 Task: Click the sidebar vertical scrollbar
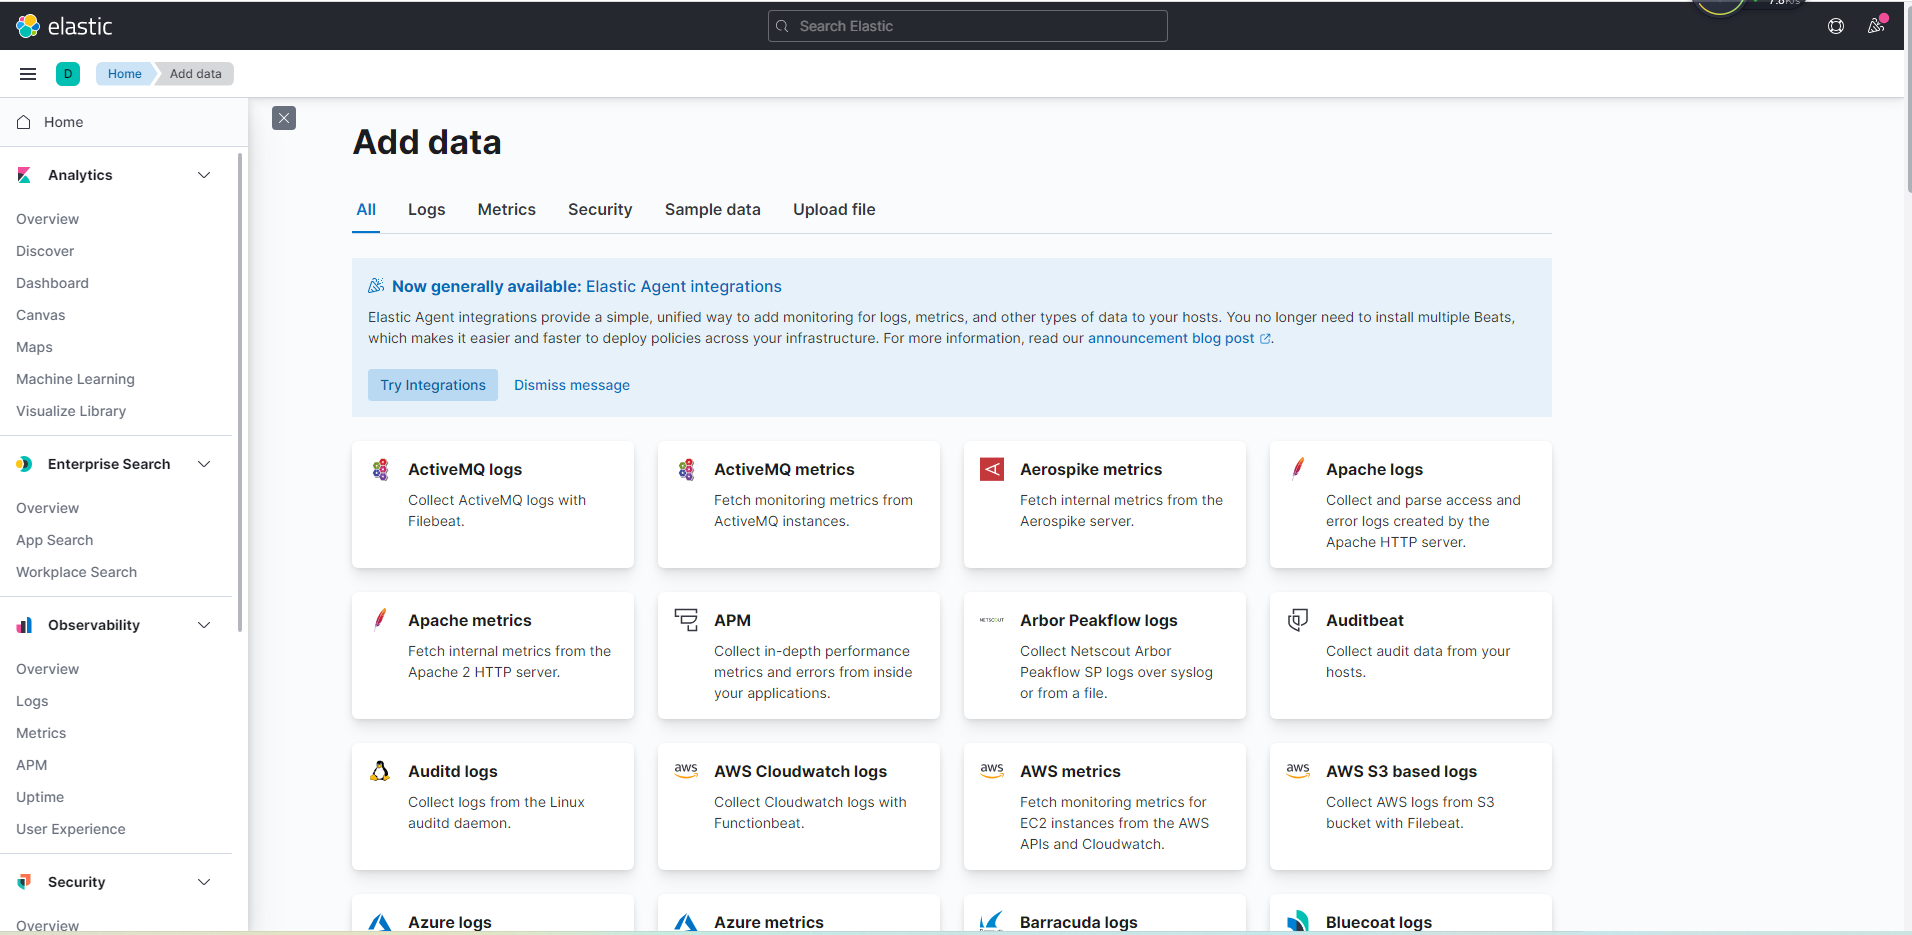pyautogui.click(x=240, y=392)
